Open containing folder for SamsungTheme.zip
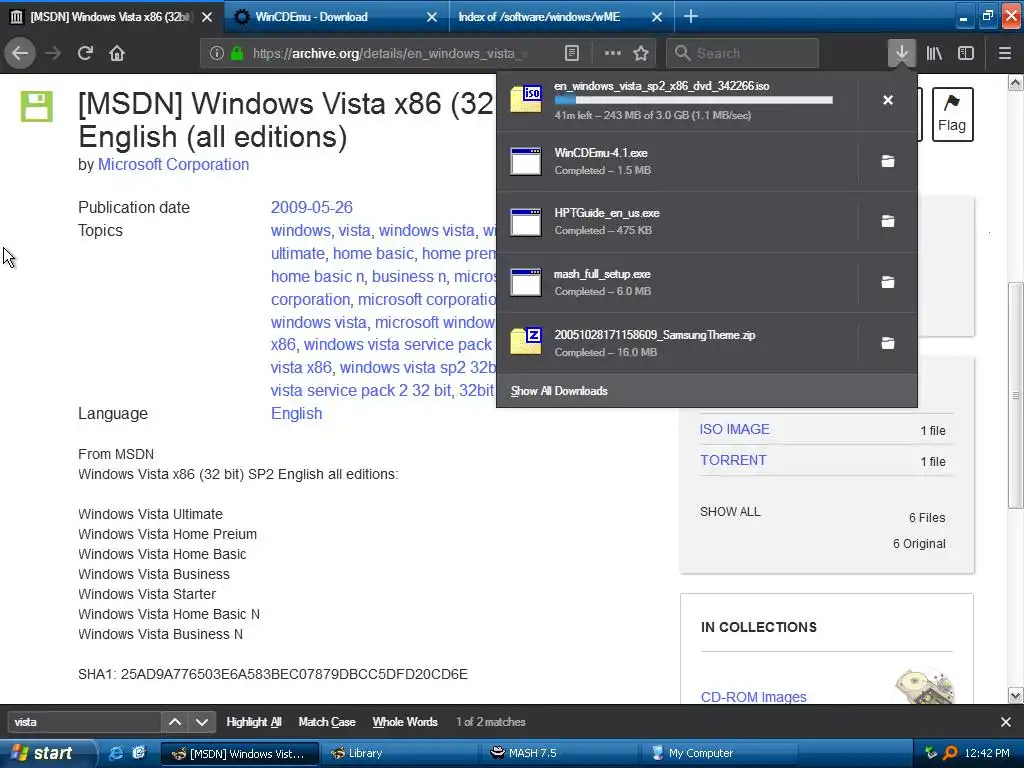The width and height of the screenshot is (1024, 768). (888, 343)
